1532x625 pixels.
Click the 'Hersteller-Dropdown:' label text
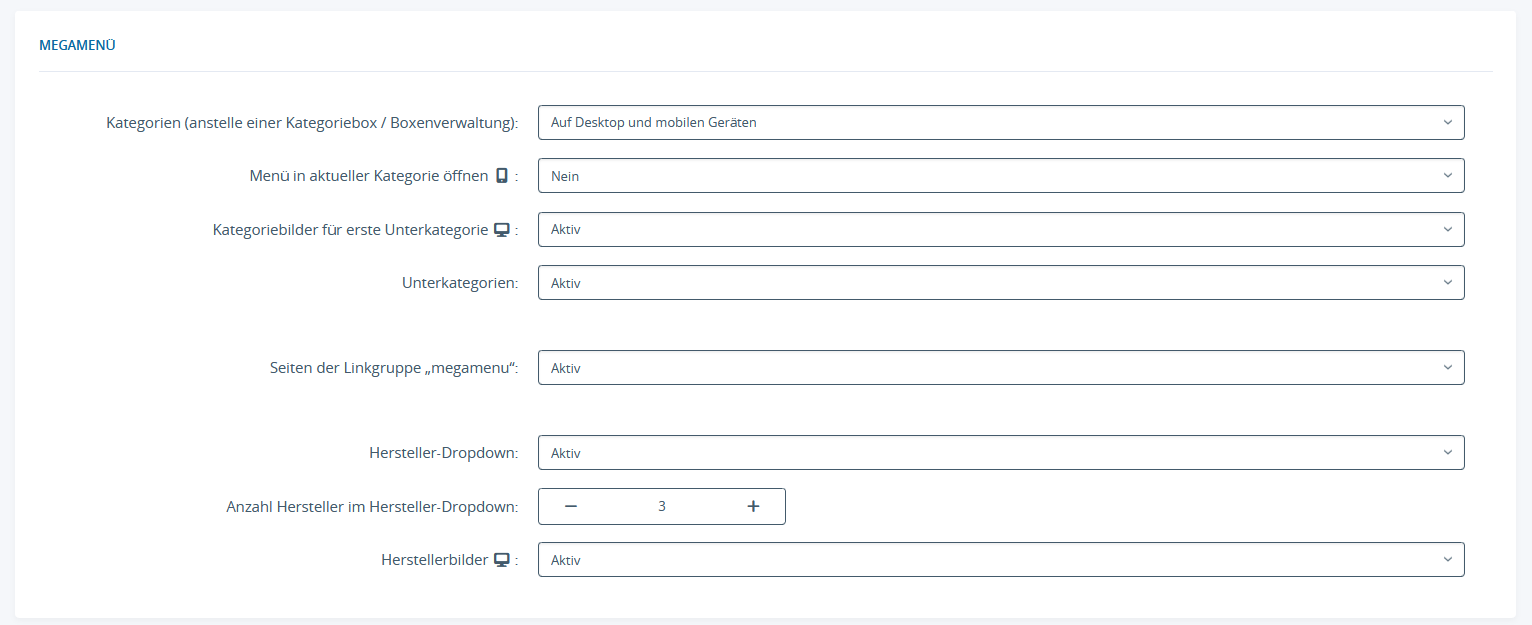point(443,453)
